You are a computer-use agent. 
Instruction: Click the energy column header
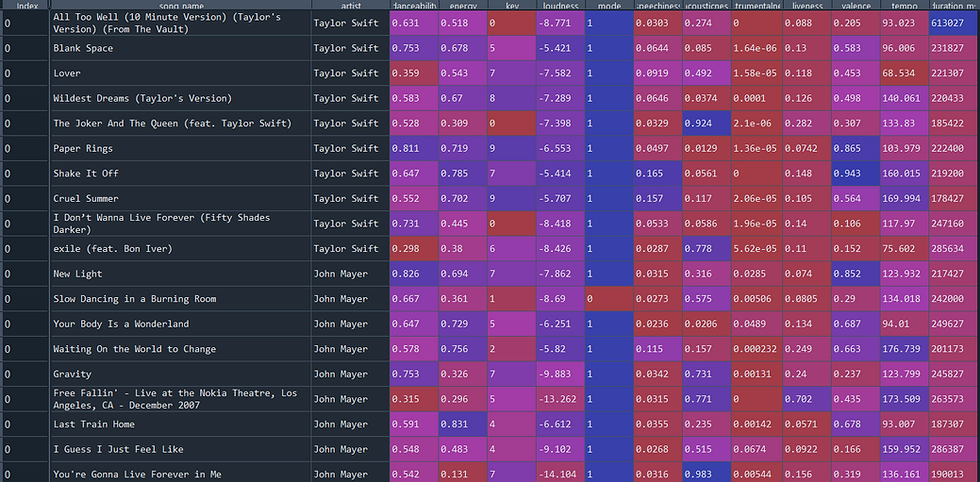coord(461,6)
